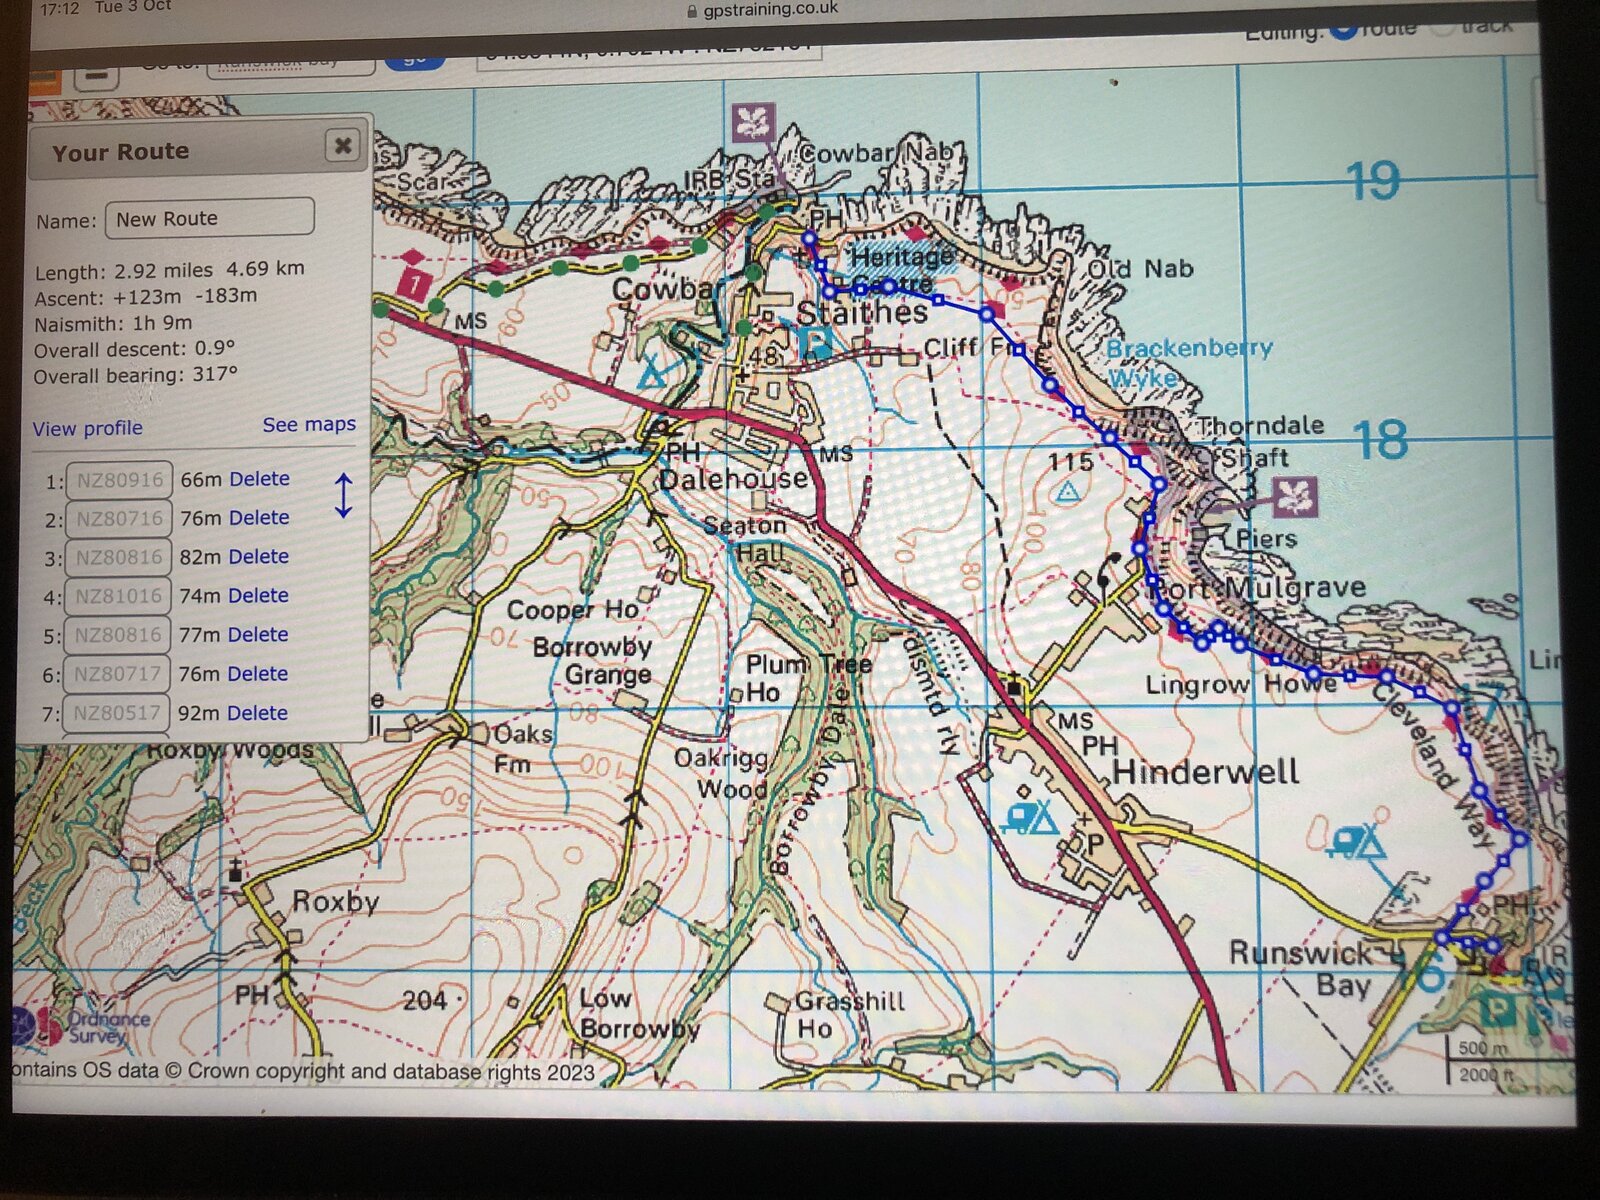Click the Brackenberry Wyke map label

[x=1188, y=362]
